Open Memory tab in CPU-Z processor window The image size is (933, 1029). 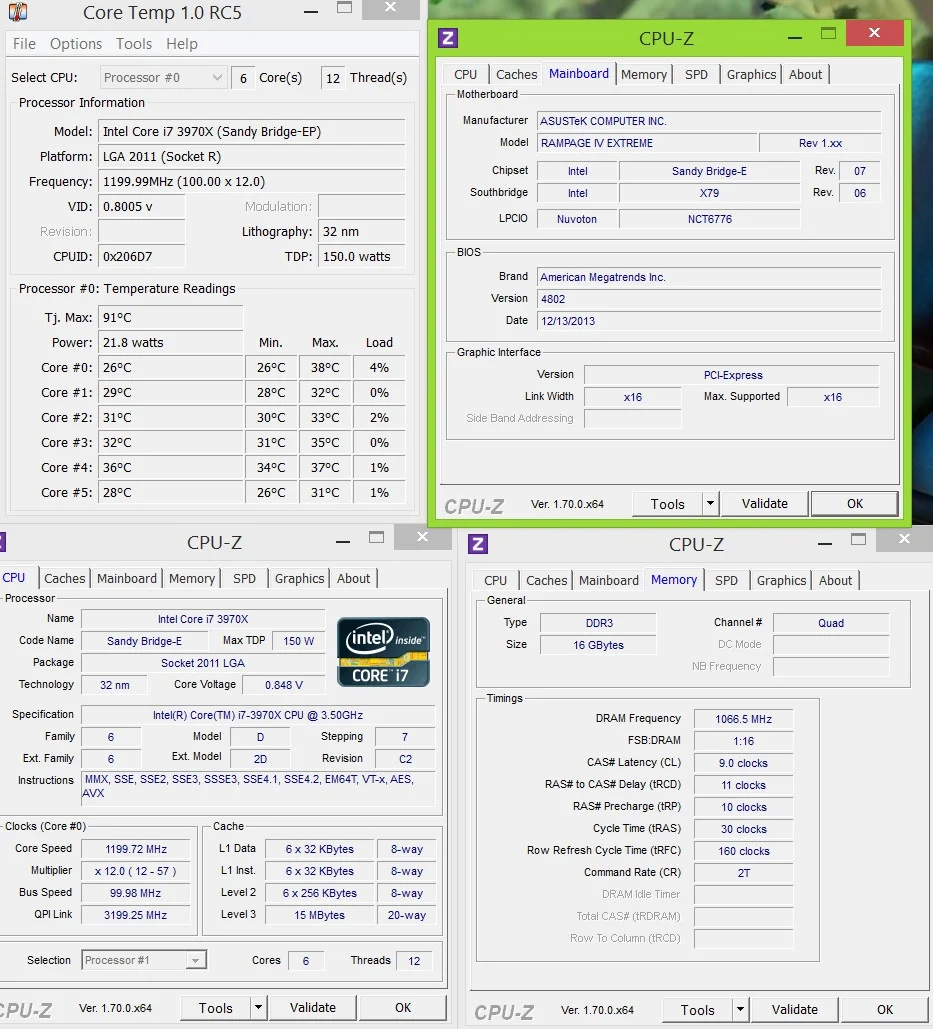192,579
